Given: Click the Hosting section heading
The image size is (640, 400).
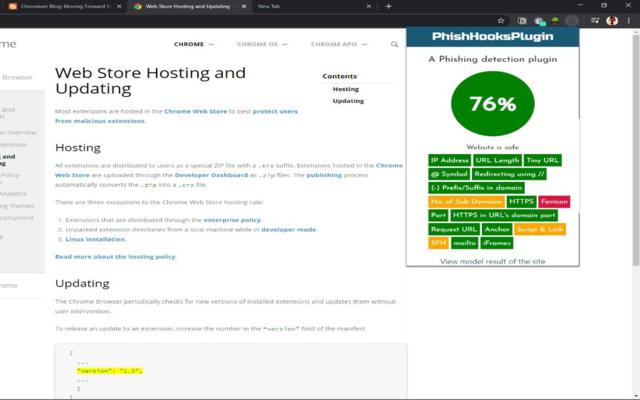Looking at the screenshot, I should [x=78, y=147].
